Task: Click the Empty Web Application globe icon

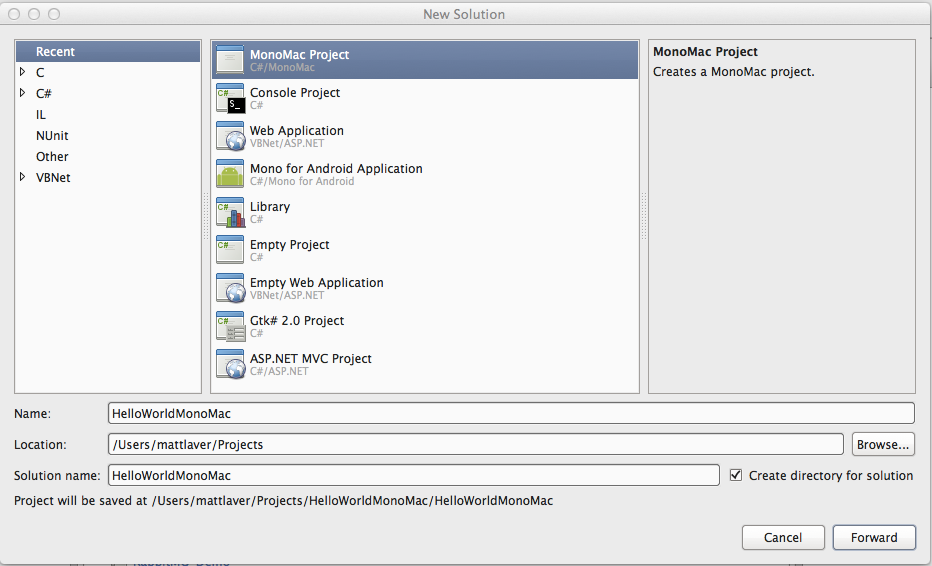Action: coord(230,288)
